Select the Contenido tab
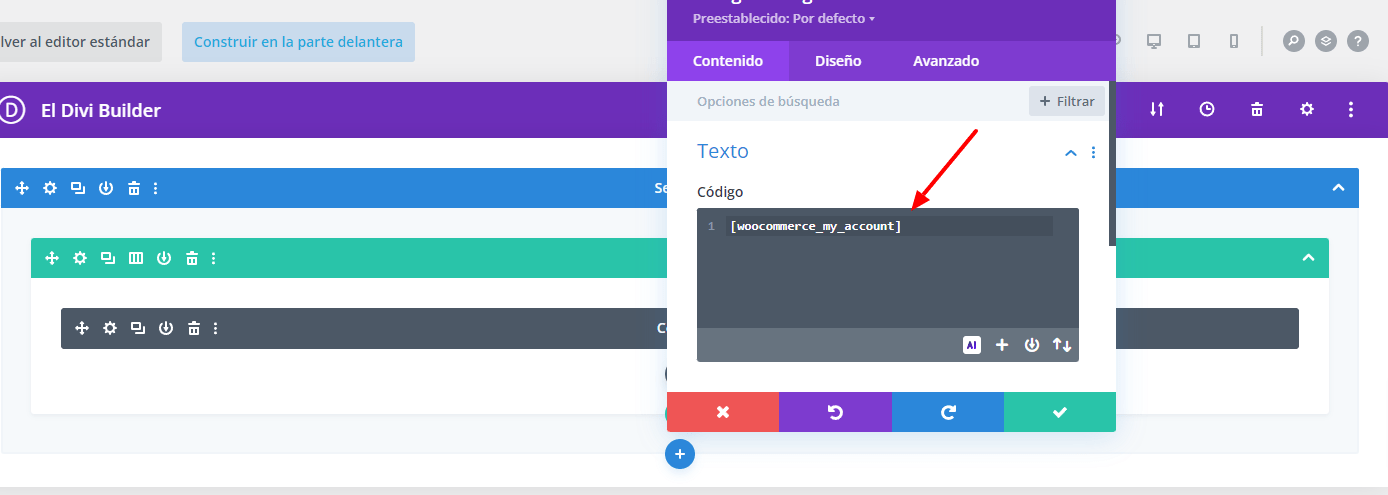This screenshot has width=1388, height=495. click(728, 61)
